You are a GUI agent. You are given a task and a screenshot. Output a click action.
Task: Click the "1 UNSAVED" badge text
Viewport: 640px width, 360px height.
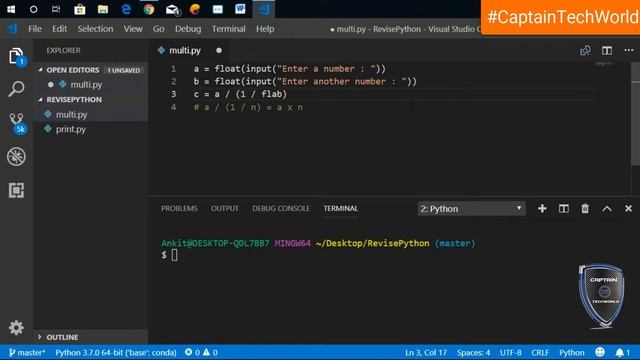click(x=124, y=70)
